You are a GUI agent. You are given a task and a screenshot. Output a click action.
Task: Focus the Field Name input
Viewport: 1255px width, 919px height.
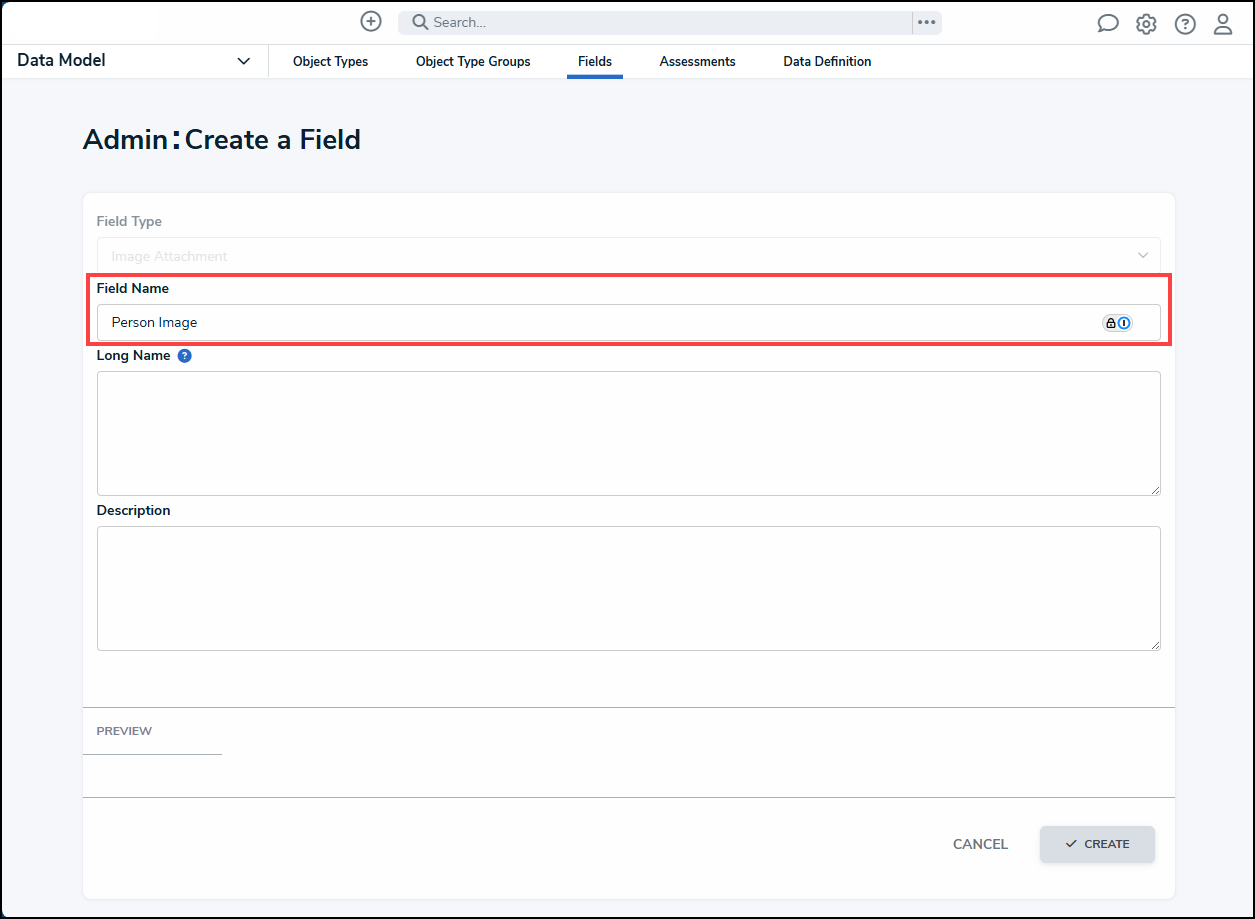tap(600, 323)
